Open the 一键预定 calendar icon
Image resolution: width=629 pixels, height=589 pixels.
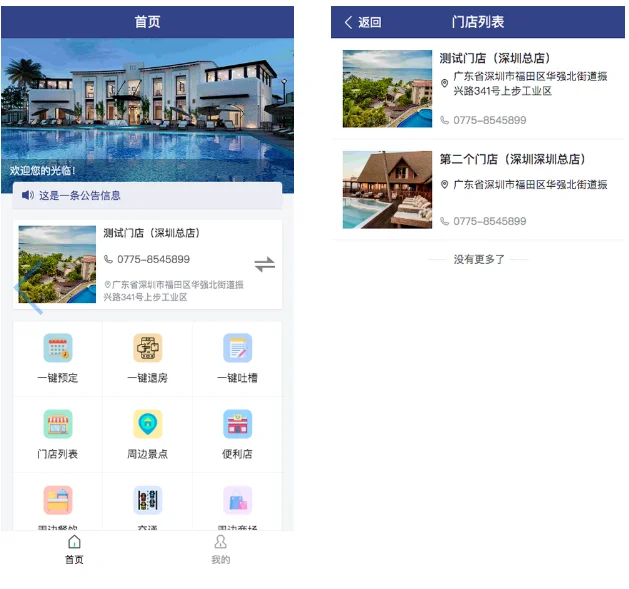[58, 348]
